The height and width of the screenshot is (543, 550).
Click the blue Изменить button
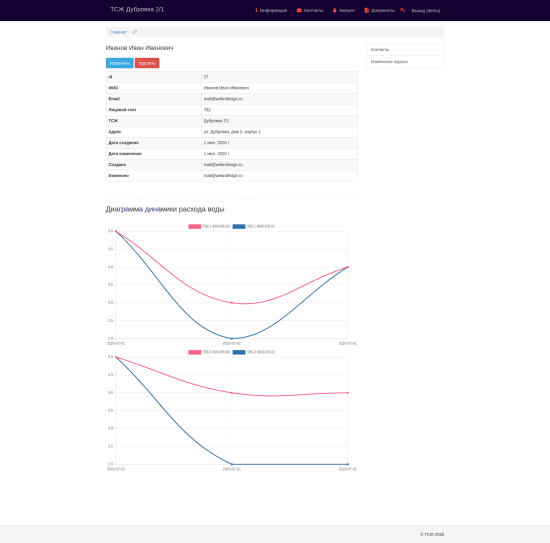tap(120, 63)
